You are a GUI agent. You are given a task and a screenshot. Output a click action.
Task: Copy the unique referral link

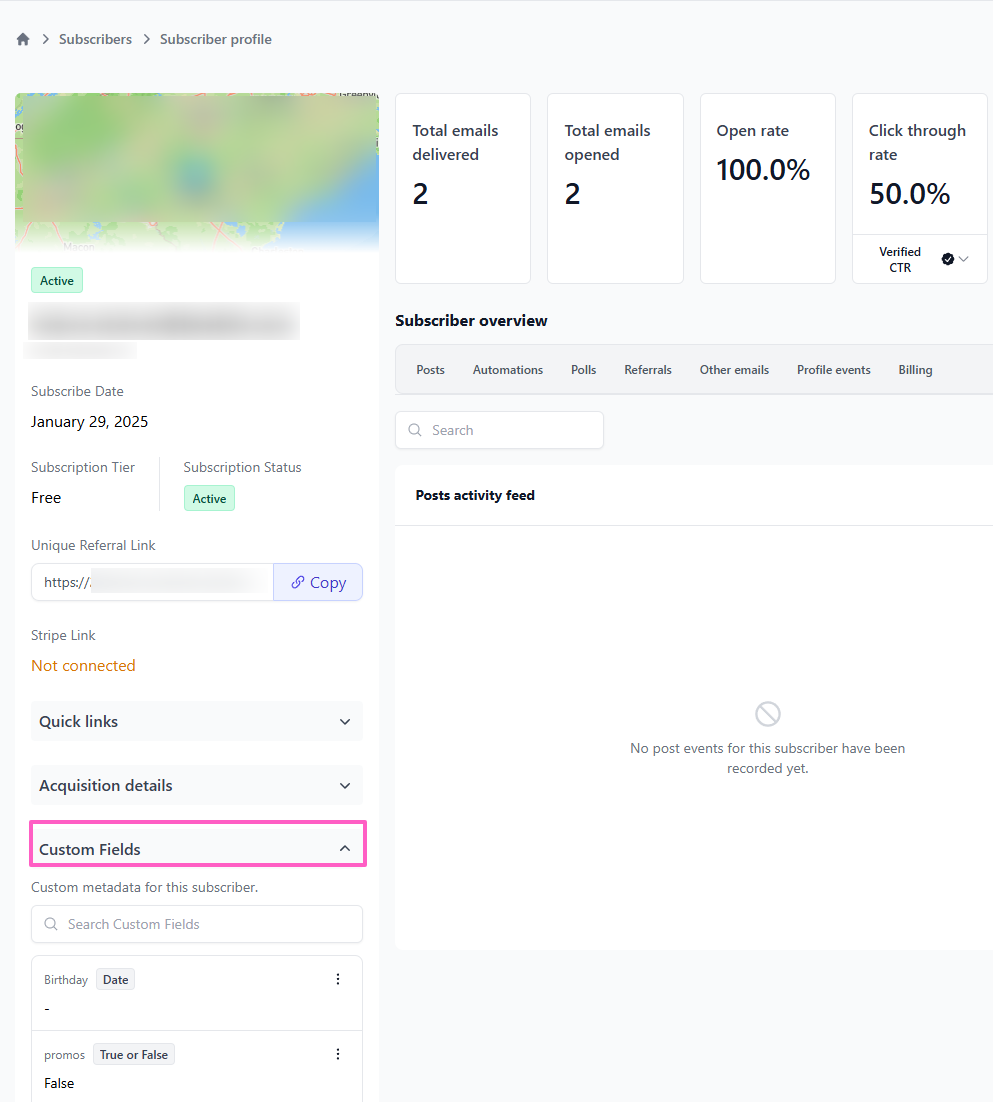tap(318, 582)
